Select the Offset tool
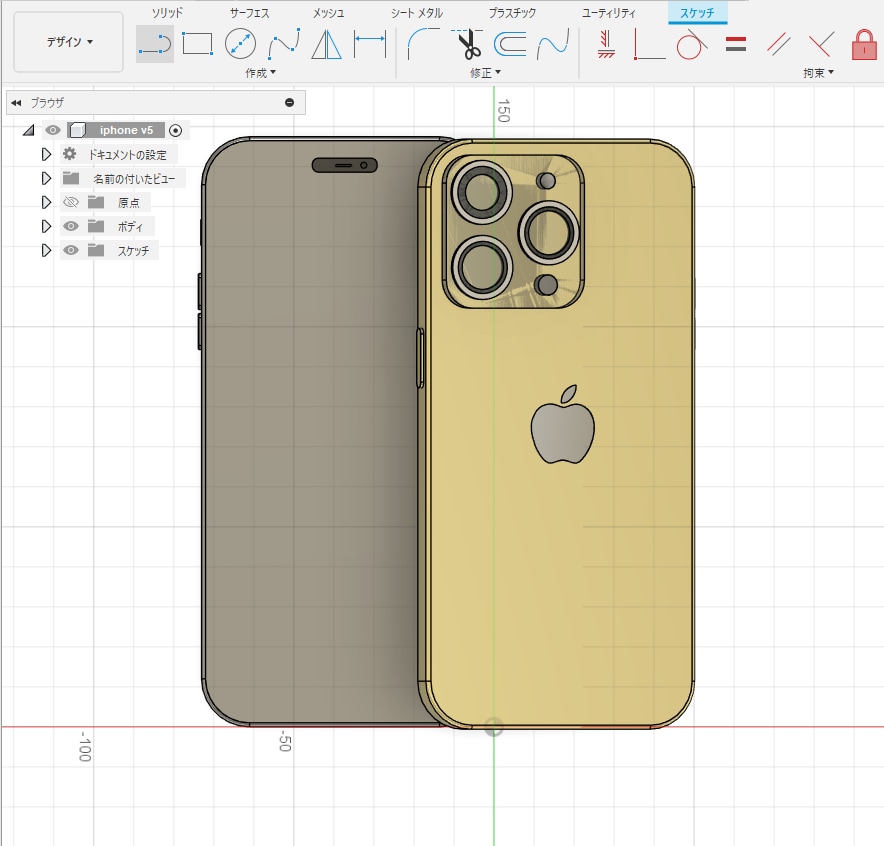 510,44
